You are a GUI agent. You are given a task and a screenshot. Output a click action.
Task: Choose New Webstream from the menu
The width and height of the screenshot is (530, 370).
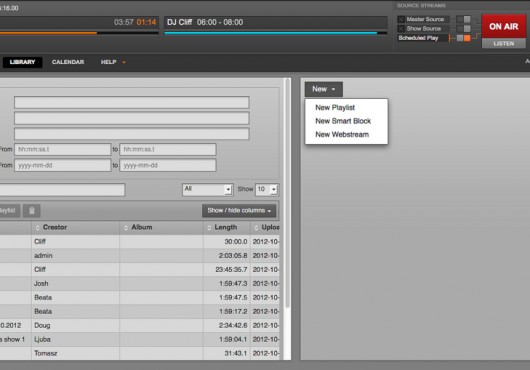(x=342, y=134)
